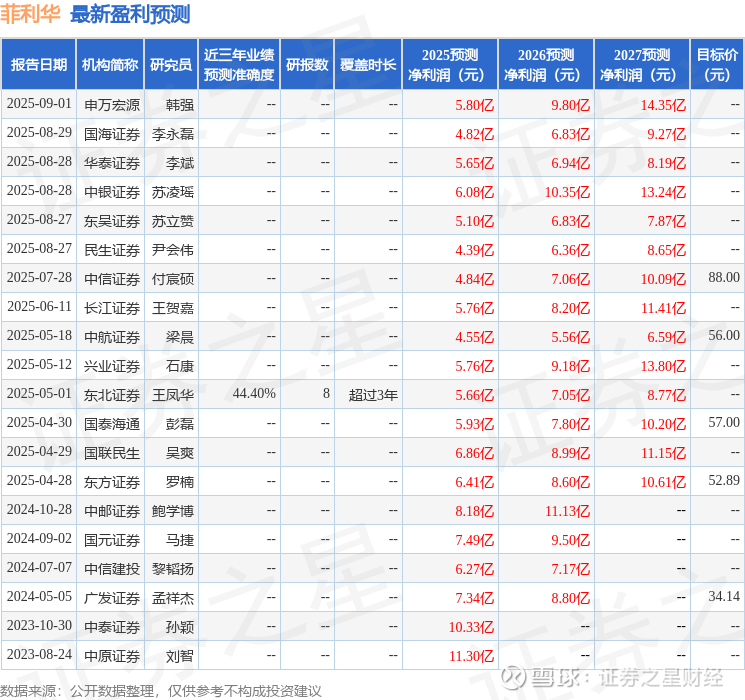This screenshot has width=745, height=700.
Task: Click the 近三年业绩预测准确度 column header
Action: click(239, 65)
